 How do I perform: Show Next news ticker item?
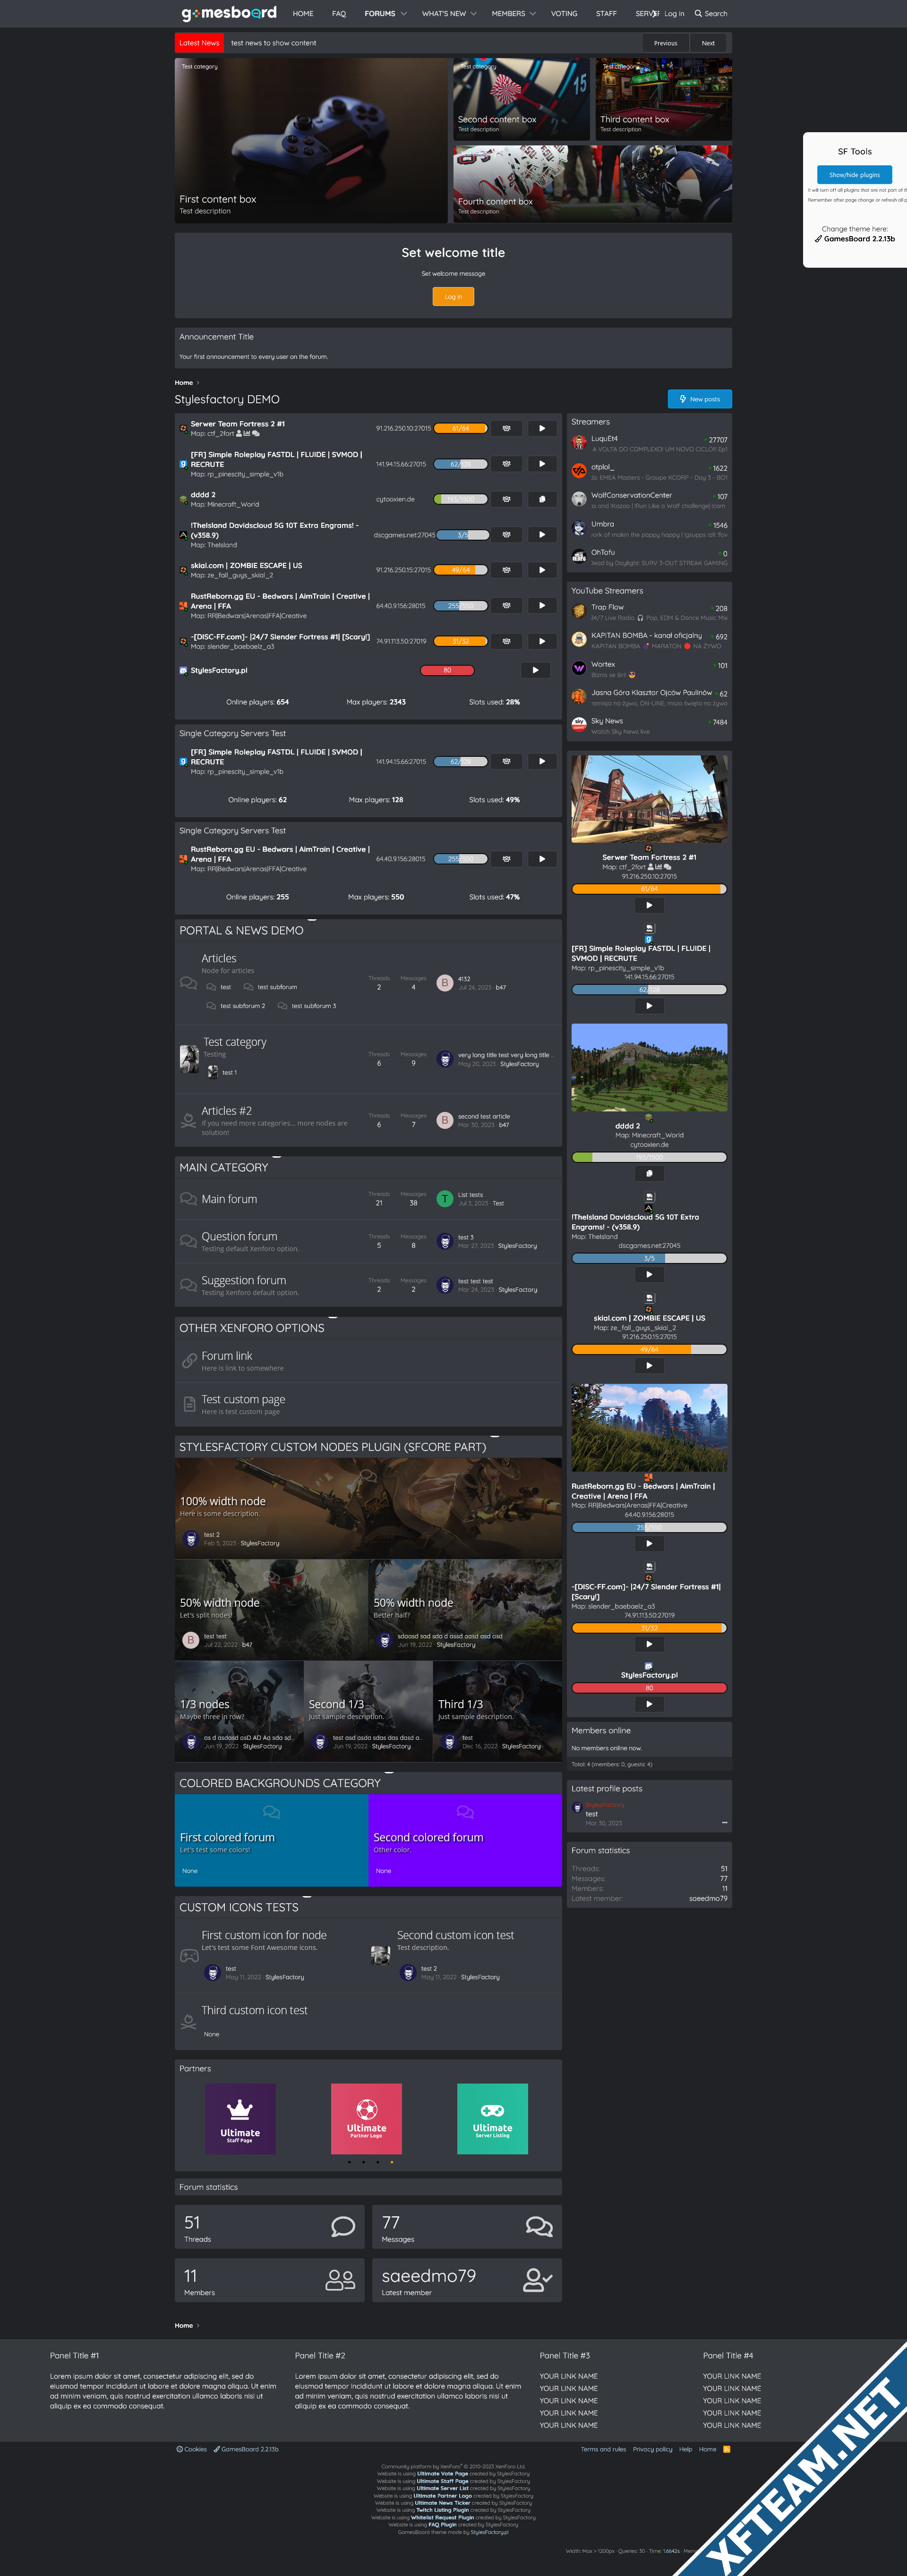click(x=708, y=43)
